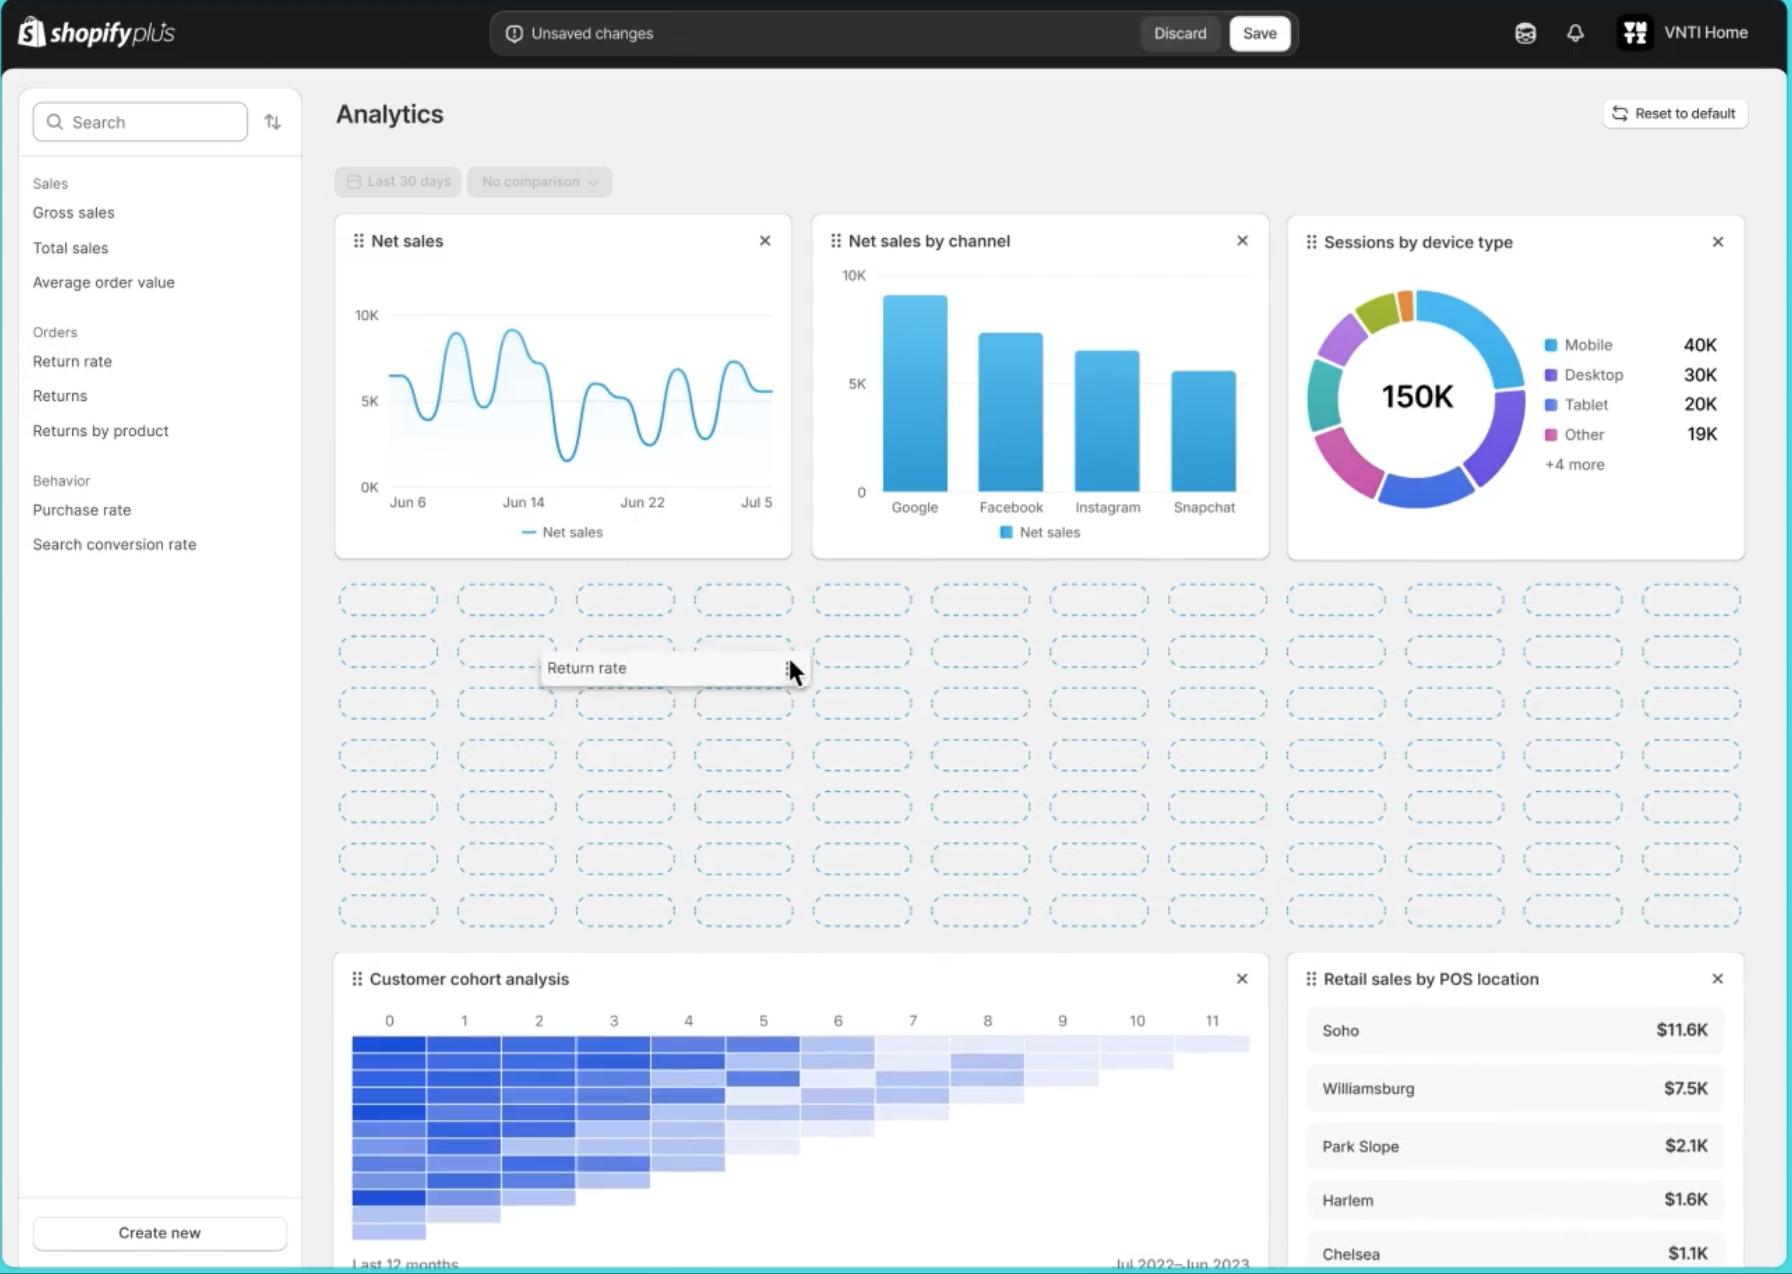Discard the unsaved changes
1792x1274 pixels.
tap(1180, 33)
